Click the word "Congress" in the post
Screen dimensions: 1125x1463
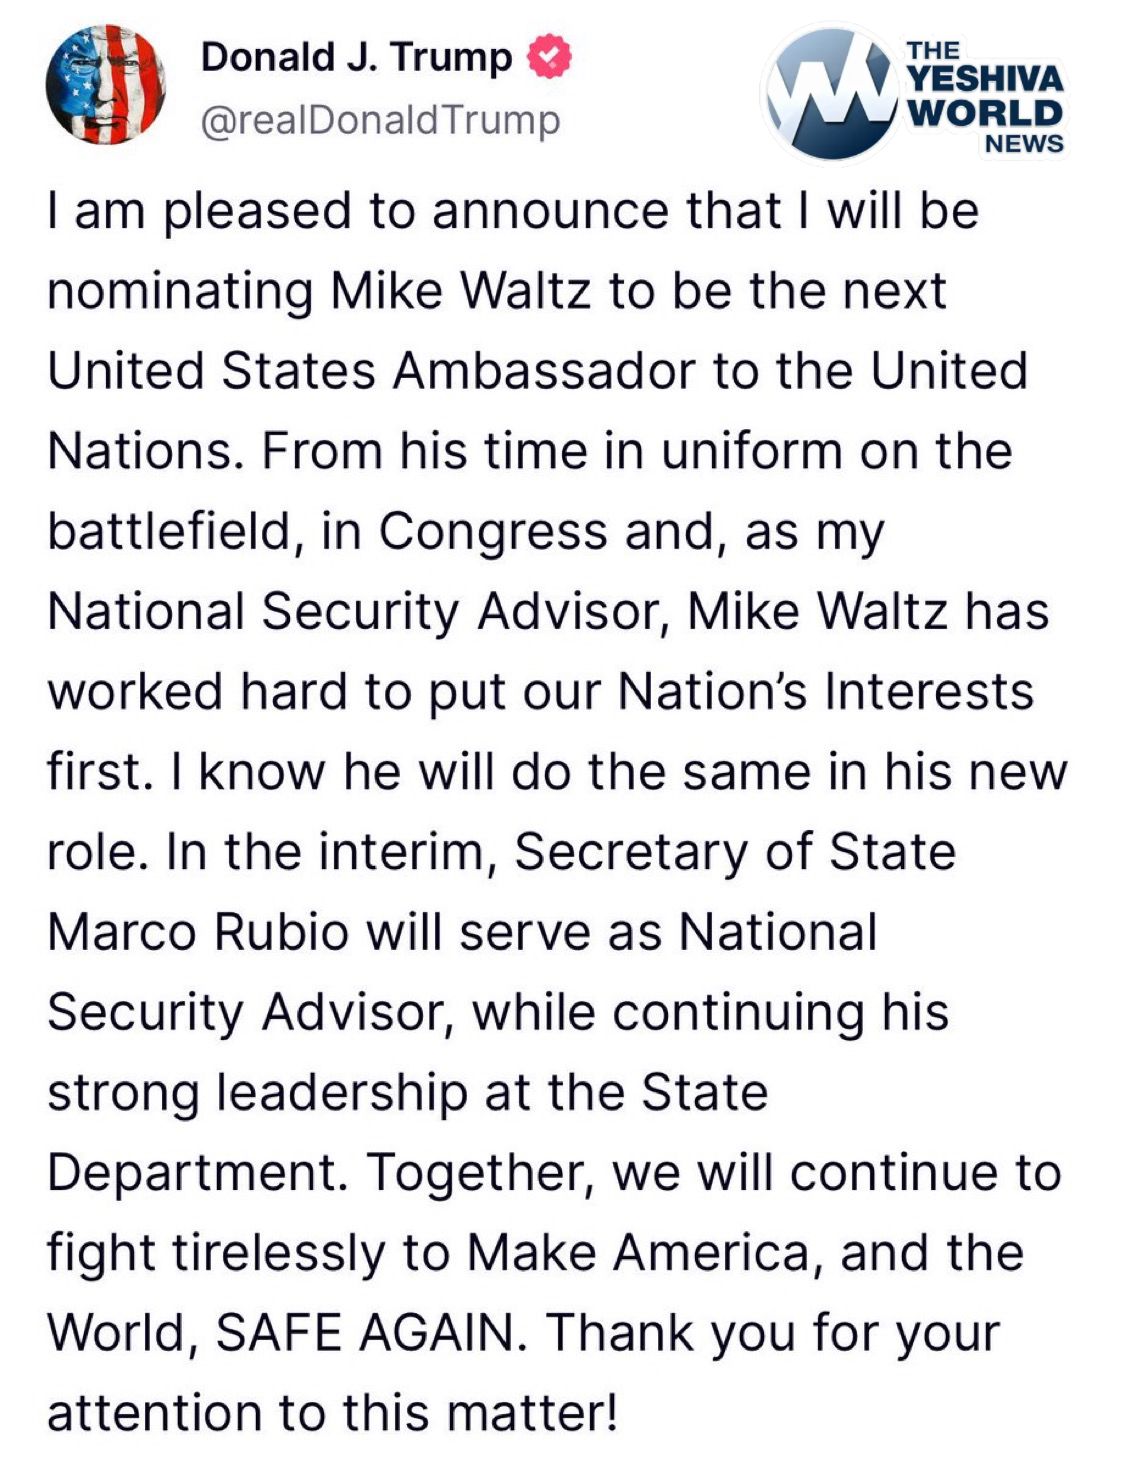pos(492,531)
